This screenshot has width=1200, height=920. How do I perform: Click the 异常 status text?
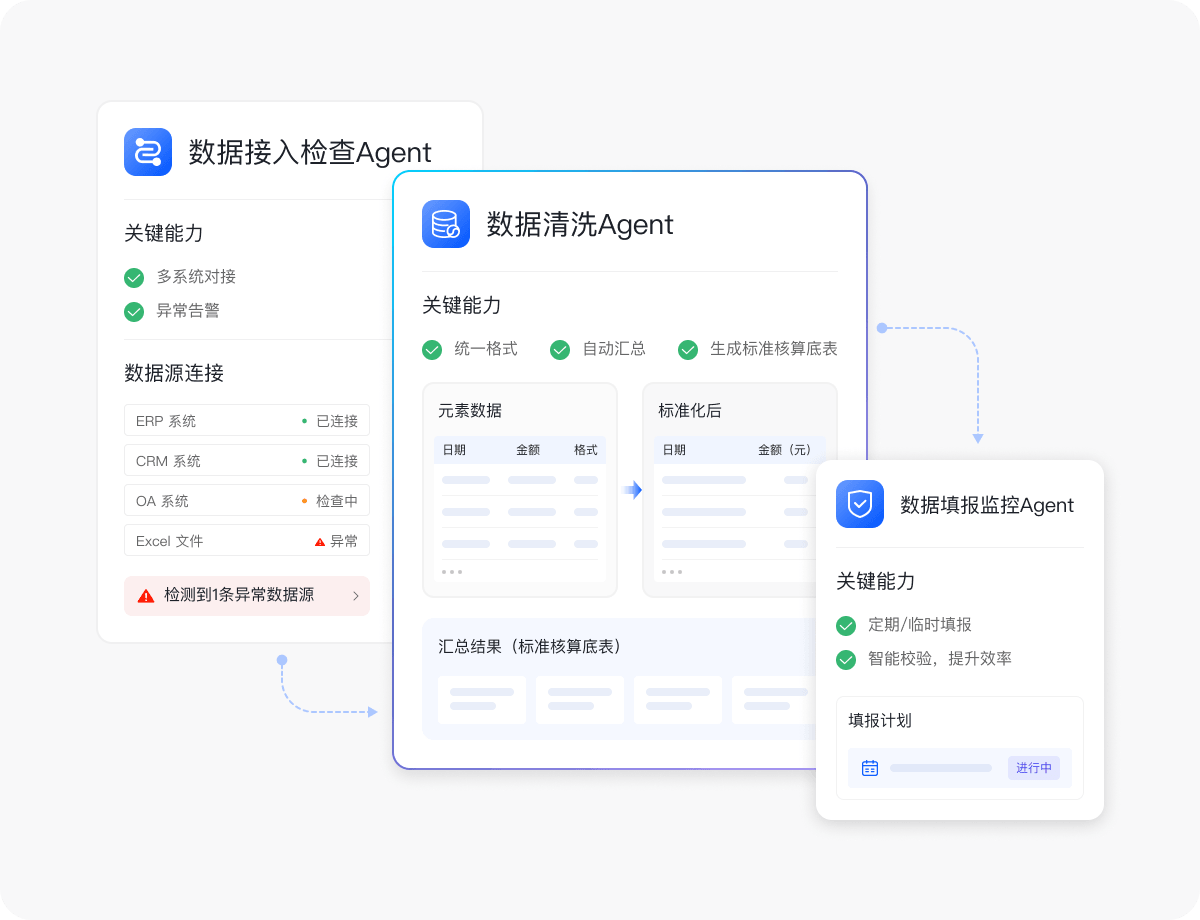click(x=344, y=541)
